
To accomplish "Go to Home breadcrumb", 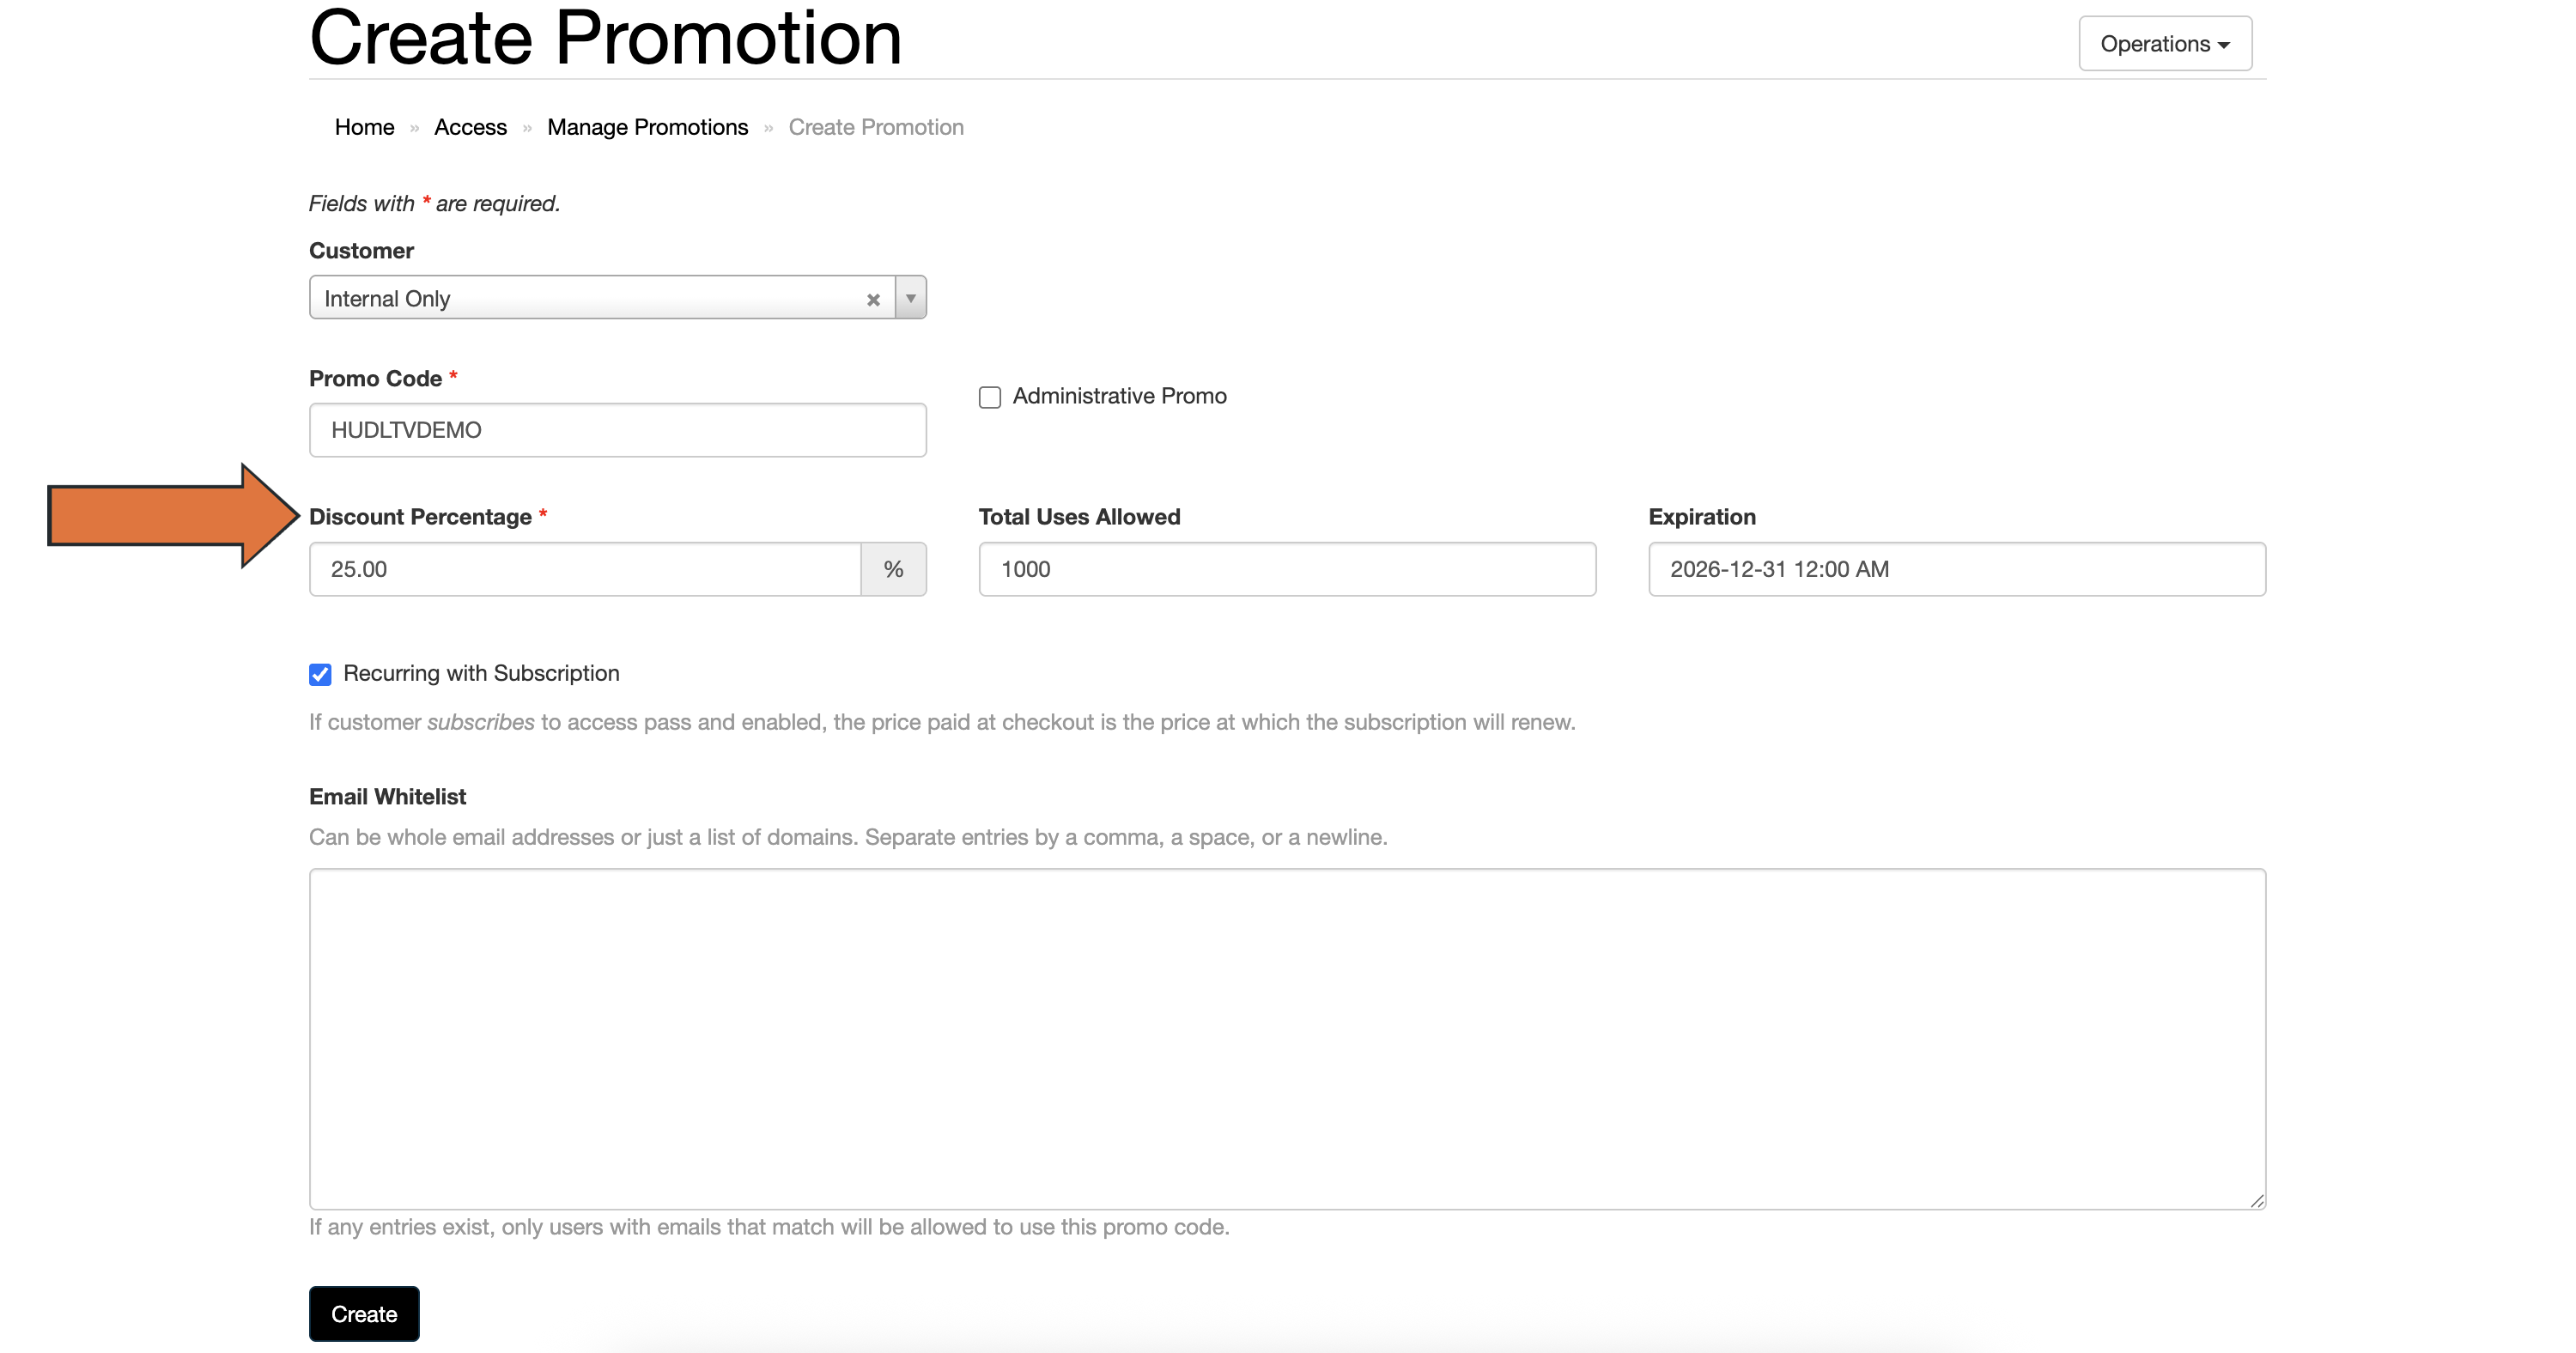I will [x=364, y=127].
